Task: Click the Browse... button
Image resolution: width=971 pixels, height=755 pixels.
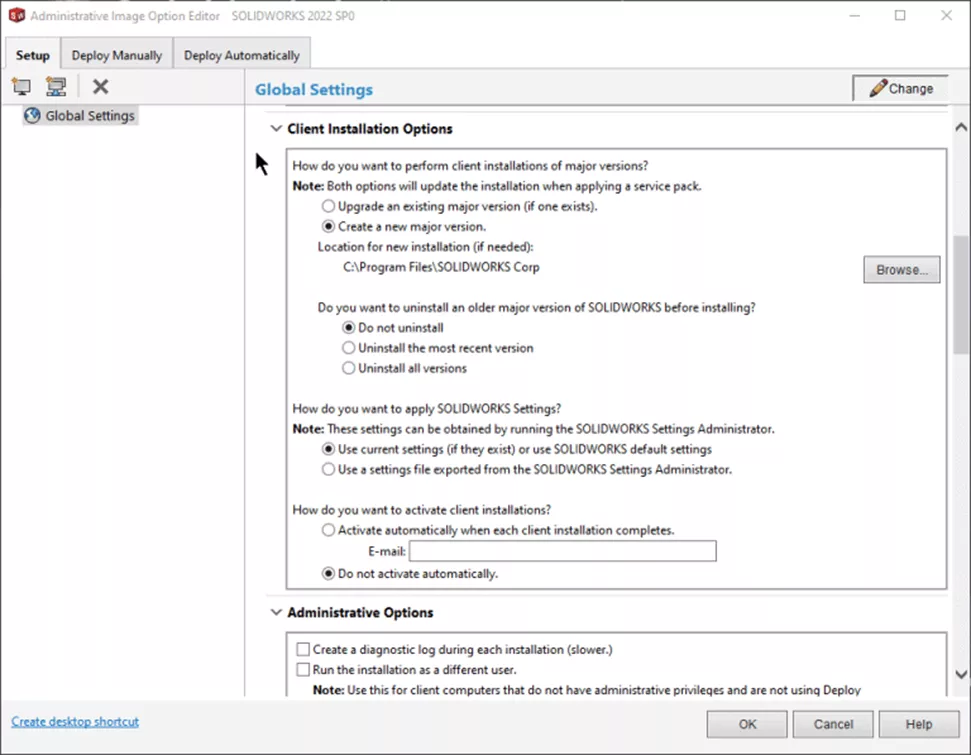Action: 902,270
